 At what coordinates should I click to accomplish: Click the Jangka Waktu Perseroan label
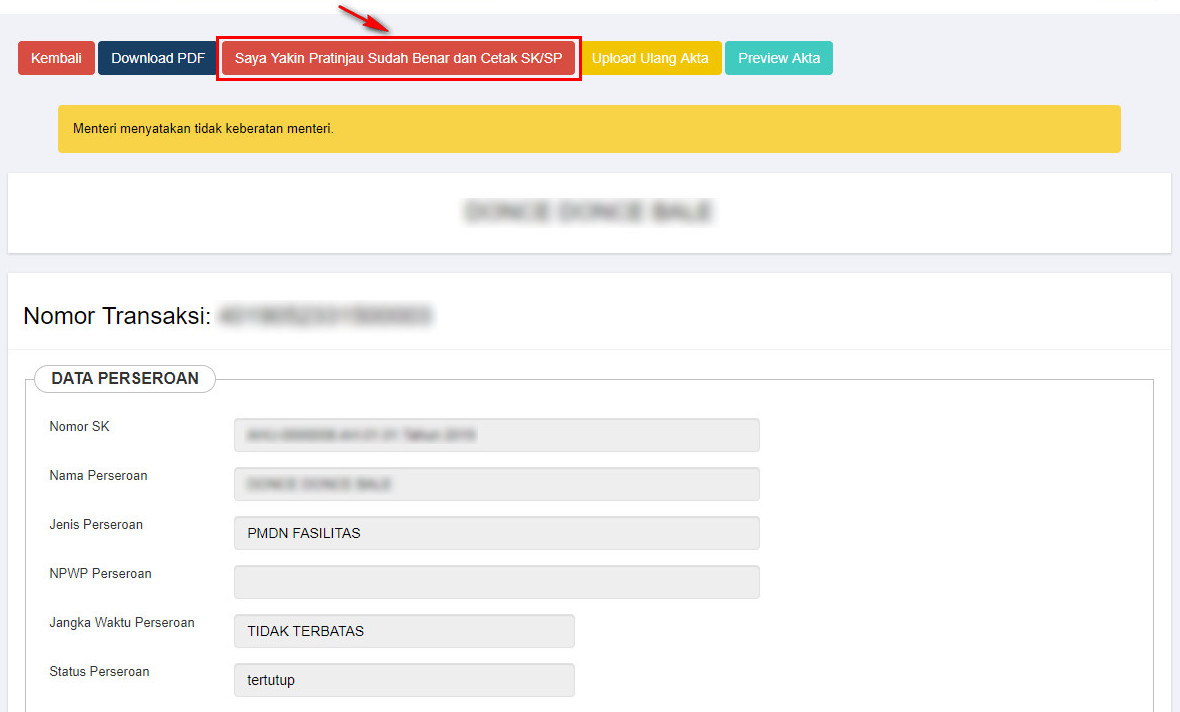pyautogui.click(x=122, y=622)
